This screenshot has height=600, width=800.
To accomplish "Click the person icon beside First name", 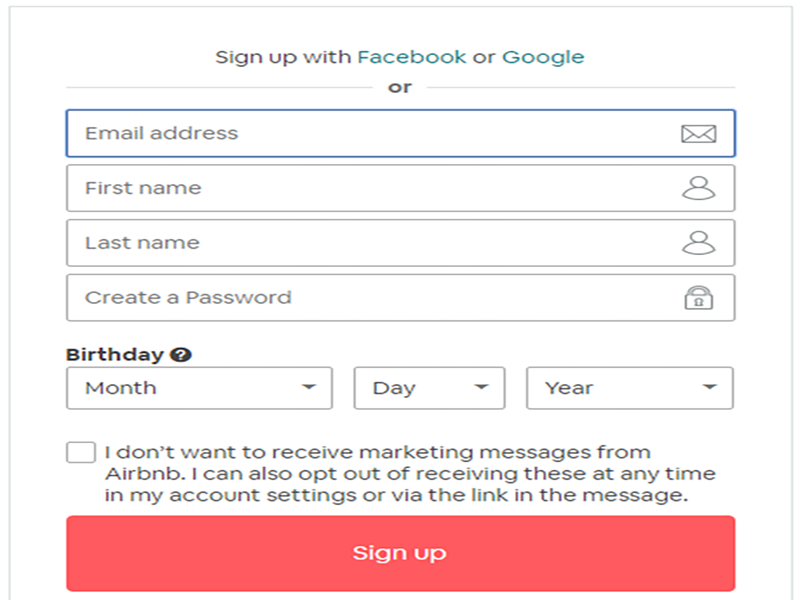I will tap(698, 188).
